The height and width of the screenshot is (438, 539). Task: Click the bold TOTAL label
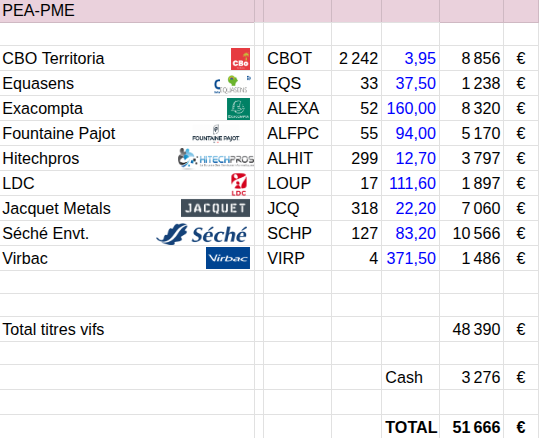[x=411, y=427]
